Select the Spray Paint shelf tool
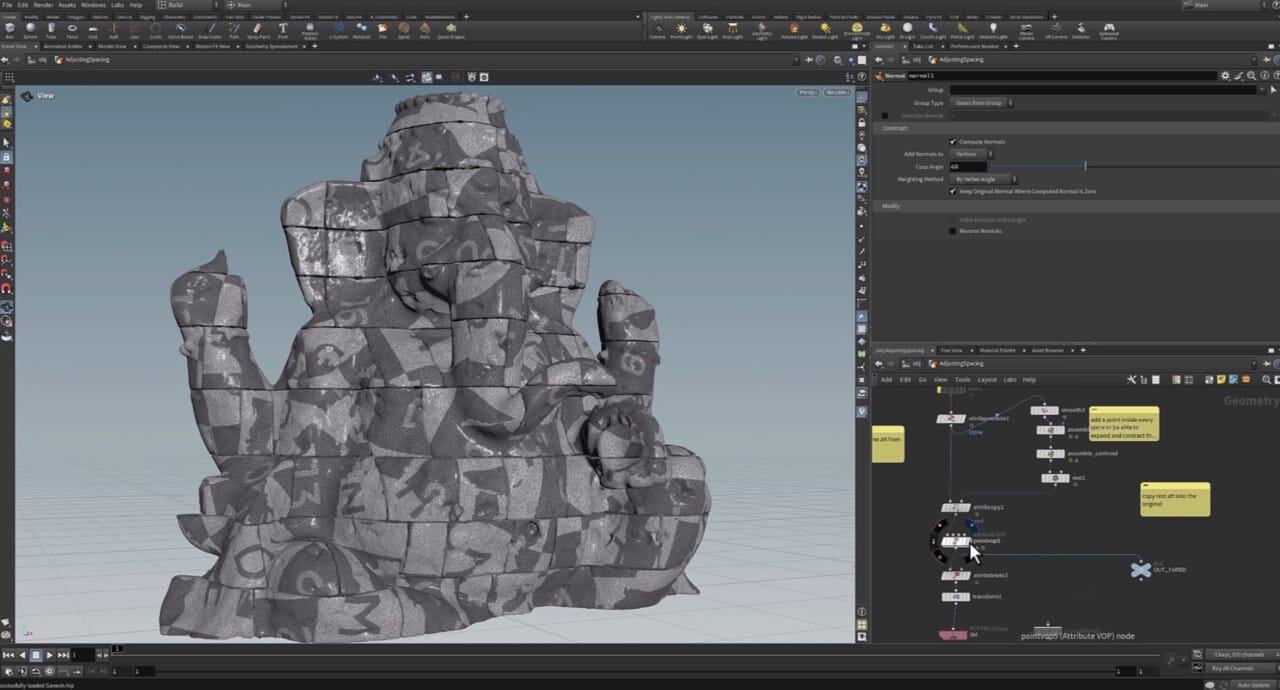 pyautogui.click(x=258, y=30)
